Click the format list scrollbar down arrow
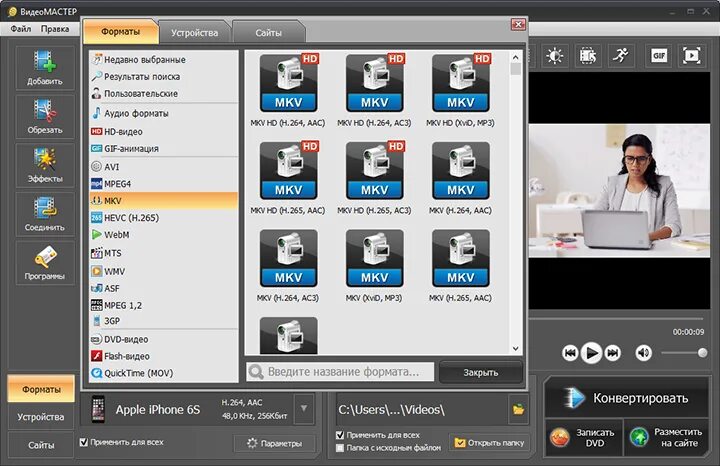The height and width of the screenshot is (466, 720). pyautogui.click(x=516, y=348)
